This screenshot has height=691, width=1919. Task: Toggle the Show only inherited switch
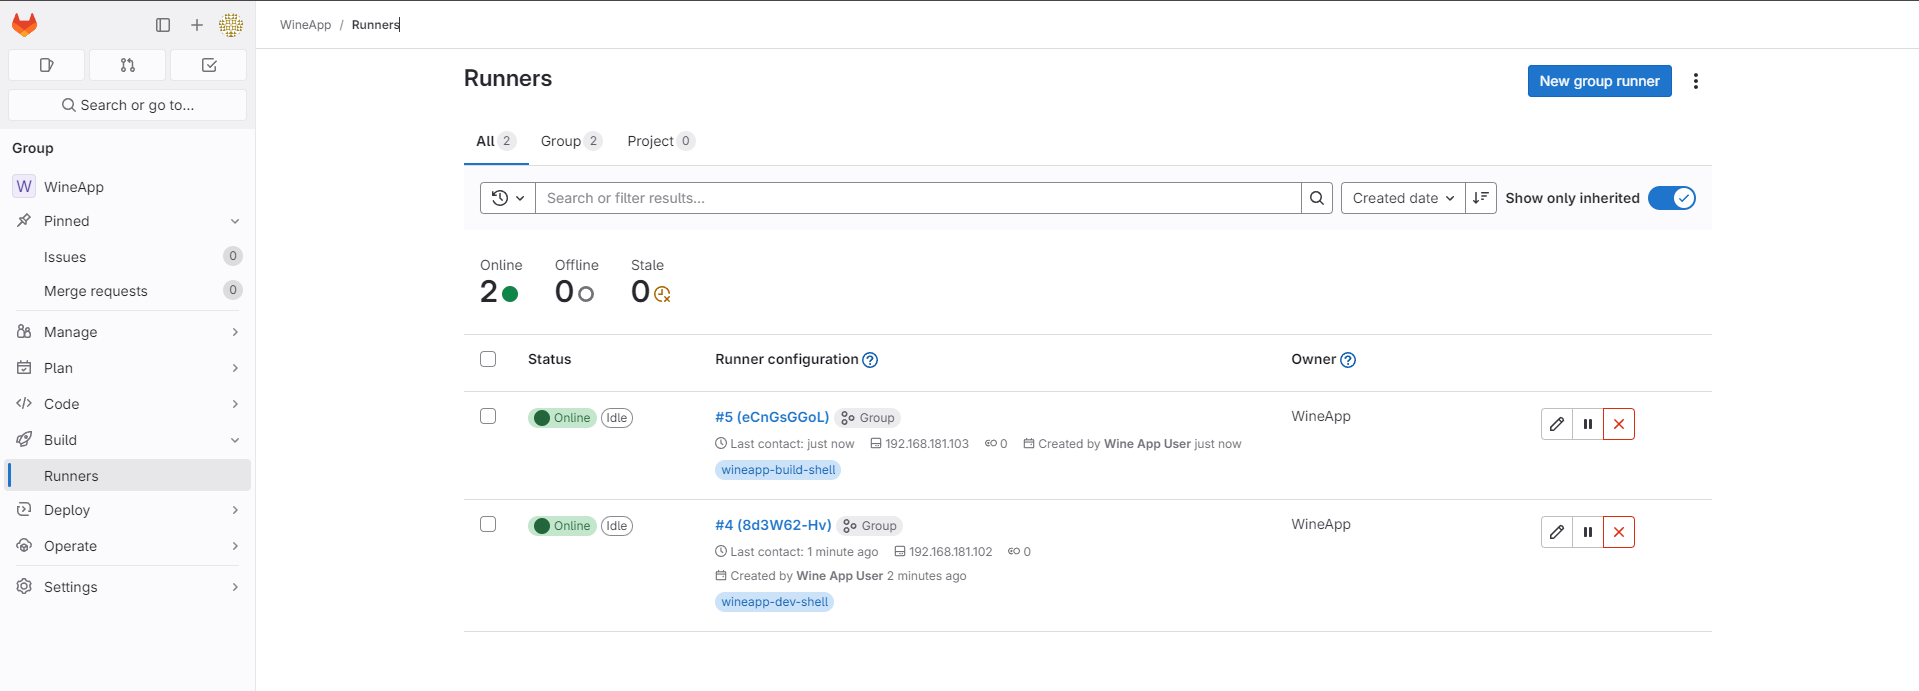pyautogui.click(x=1671, y=198)
